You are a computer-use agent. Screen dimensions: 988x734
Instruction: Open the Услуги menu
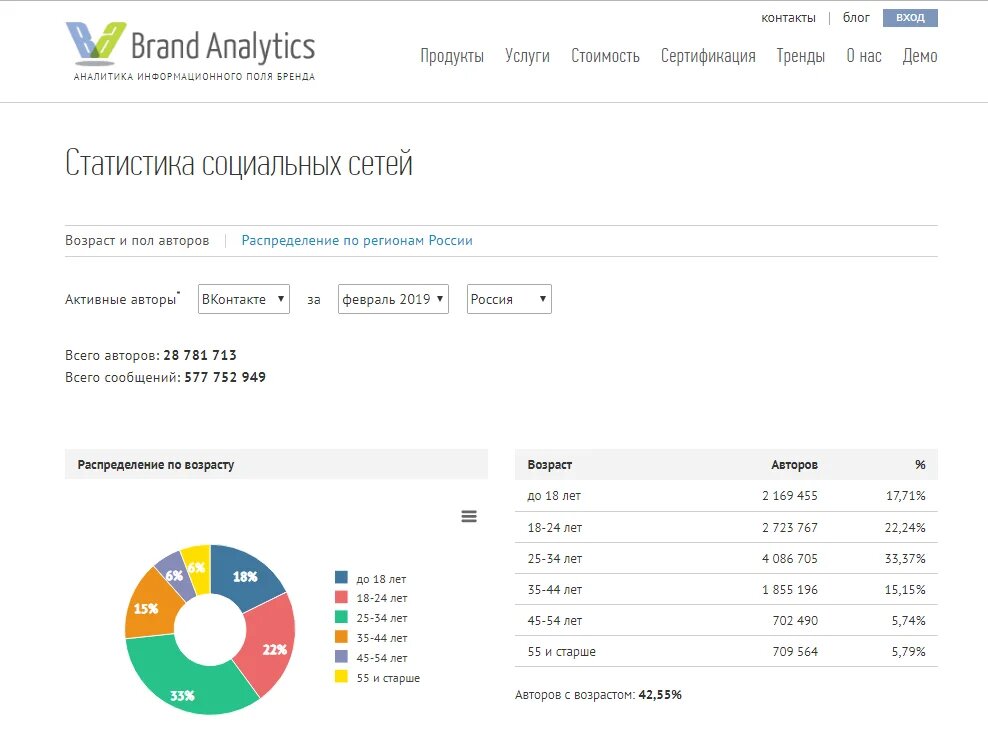click(527, 57)
